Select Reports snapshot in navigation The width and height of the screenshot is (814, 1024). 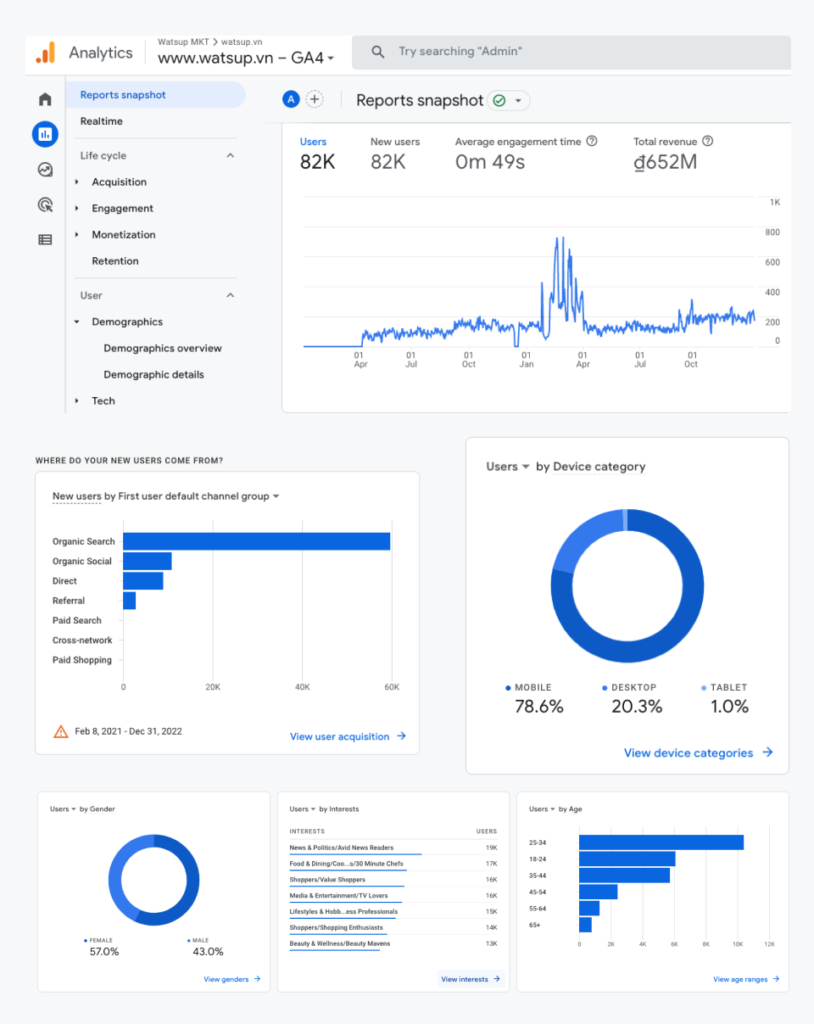click(123, 95)
